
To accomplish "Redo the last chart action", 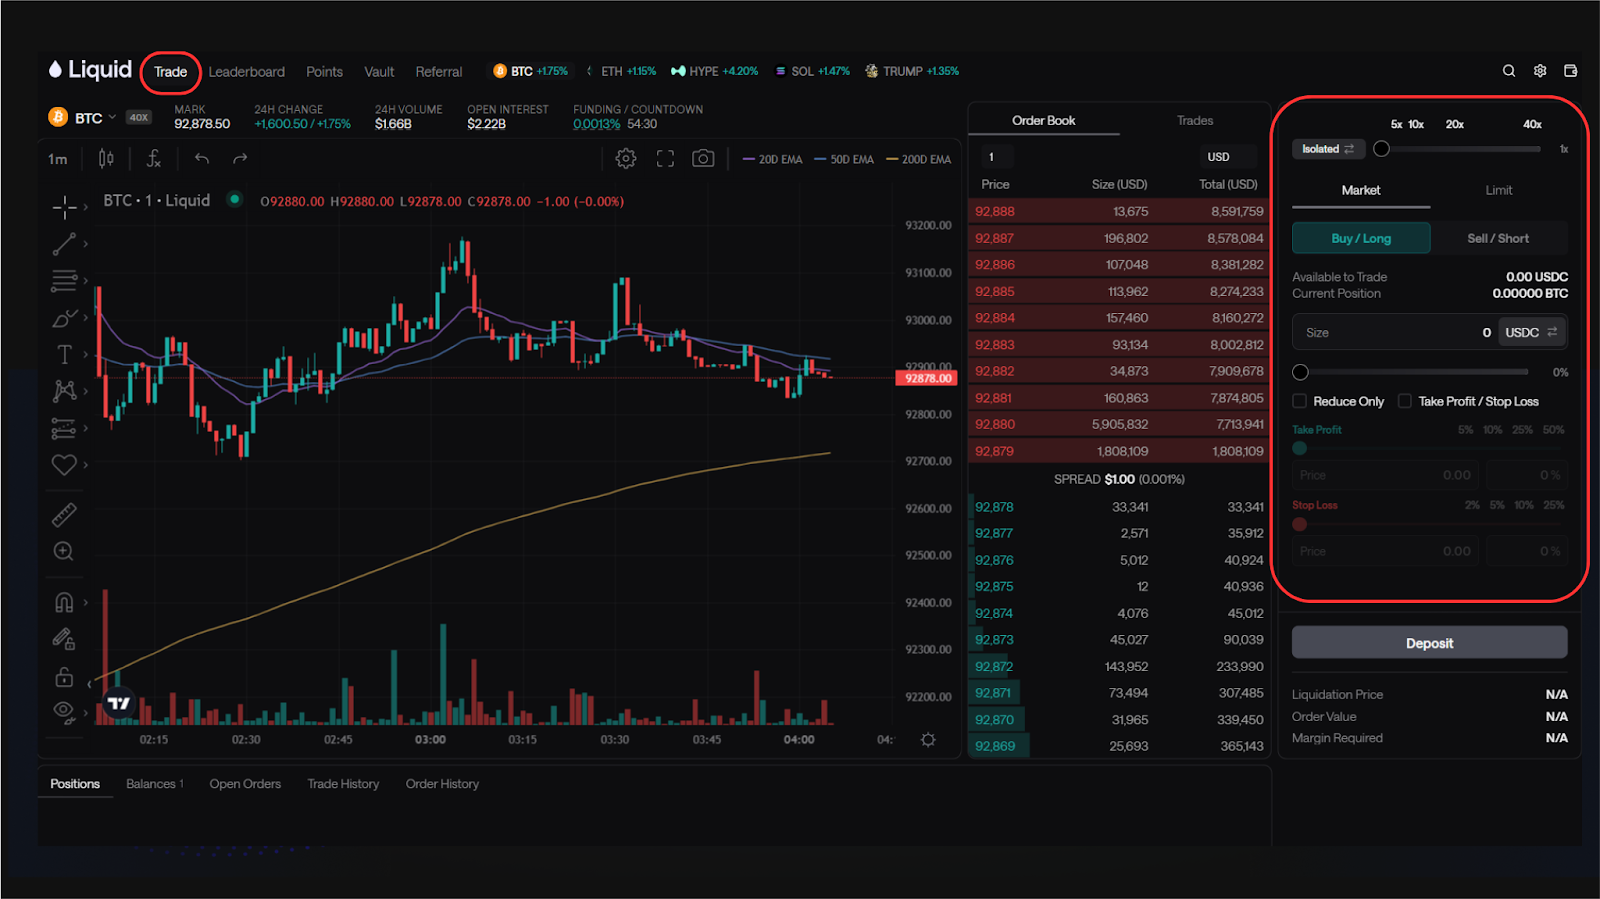I will [x=240, y=159].
